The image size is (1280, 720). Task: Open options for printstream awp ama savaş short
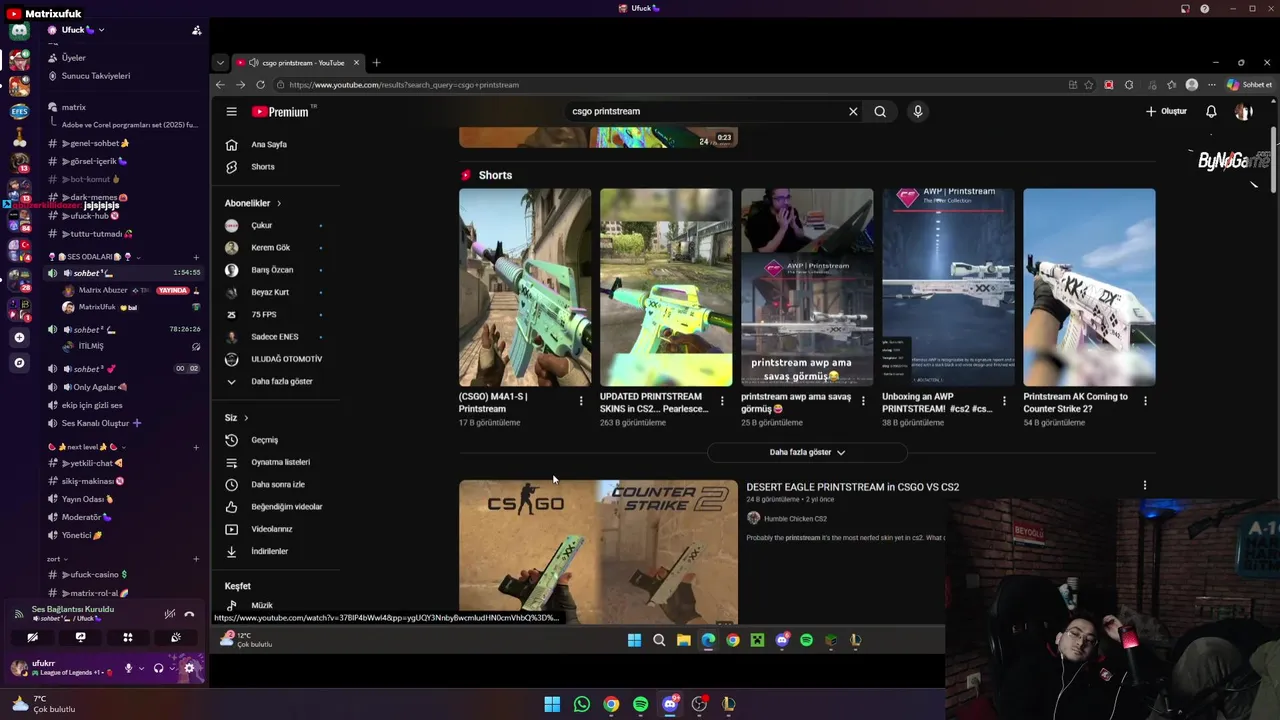pyautogui.click(x=863, y=401)
